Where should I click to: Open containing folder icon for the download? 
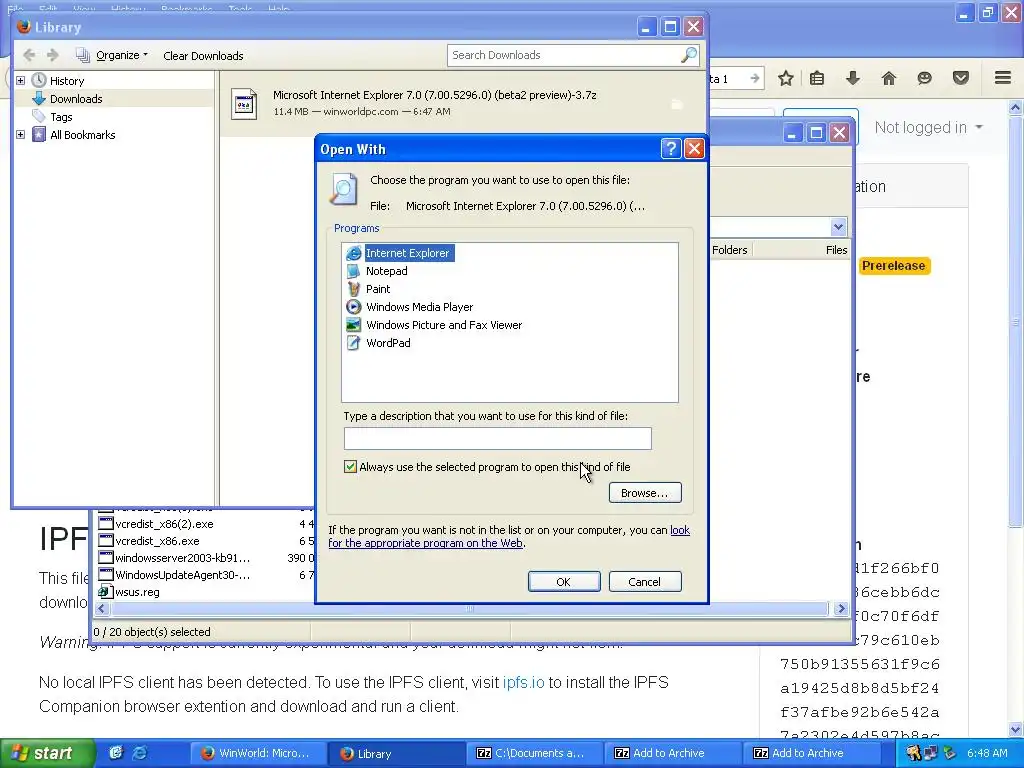(677, 104)
